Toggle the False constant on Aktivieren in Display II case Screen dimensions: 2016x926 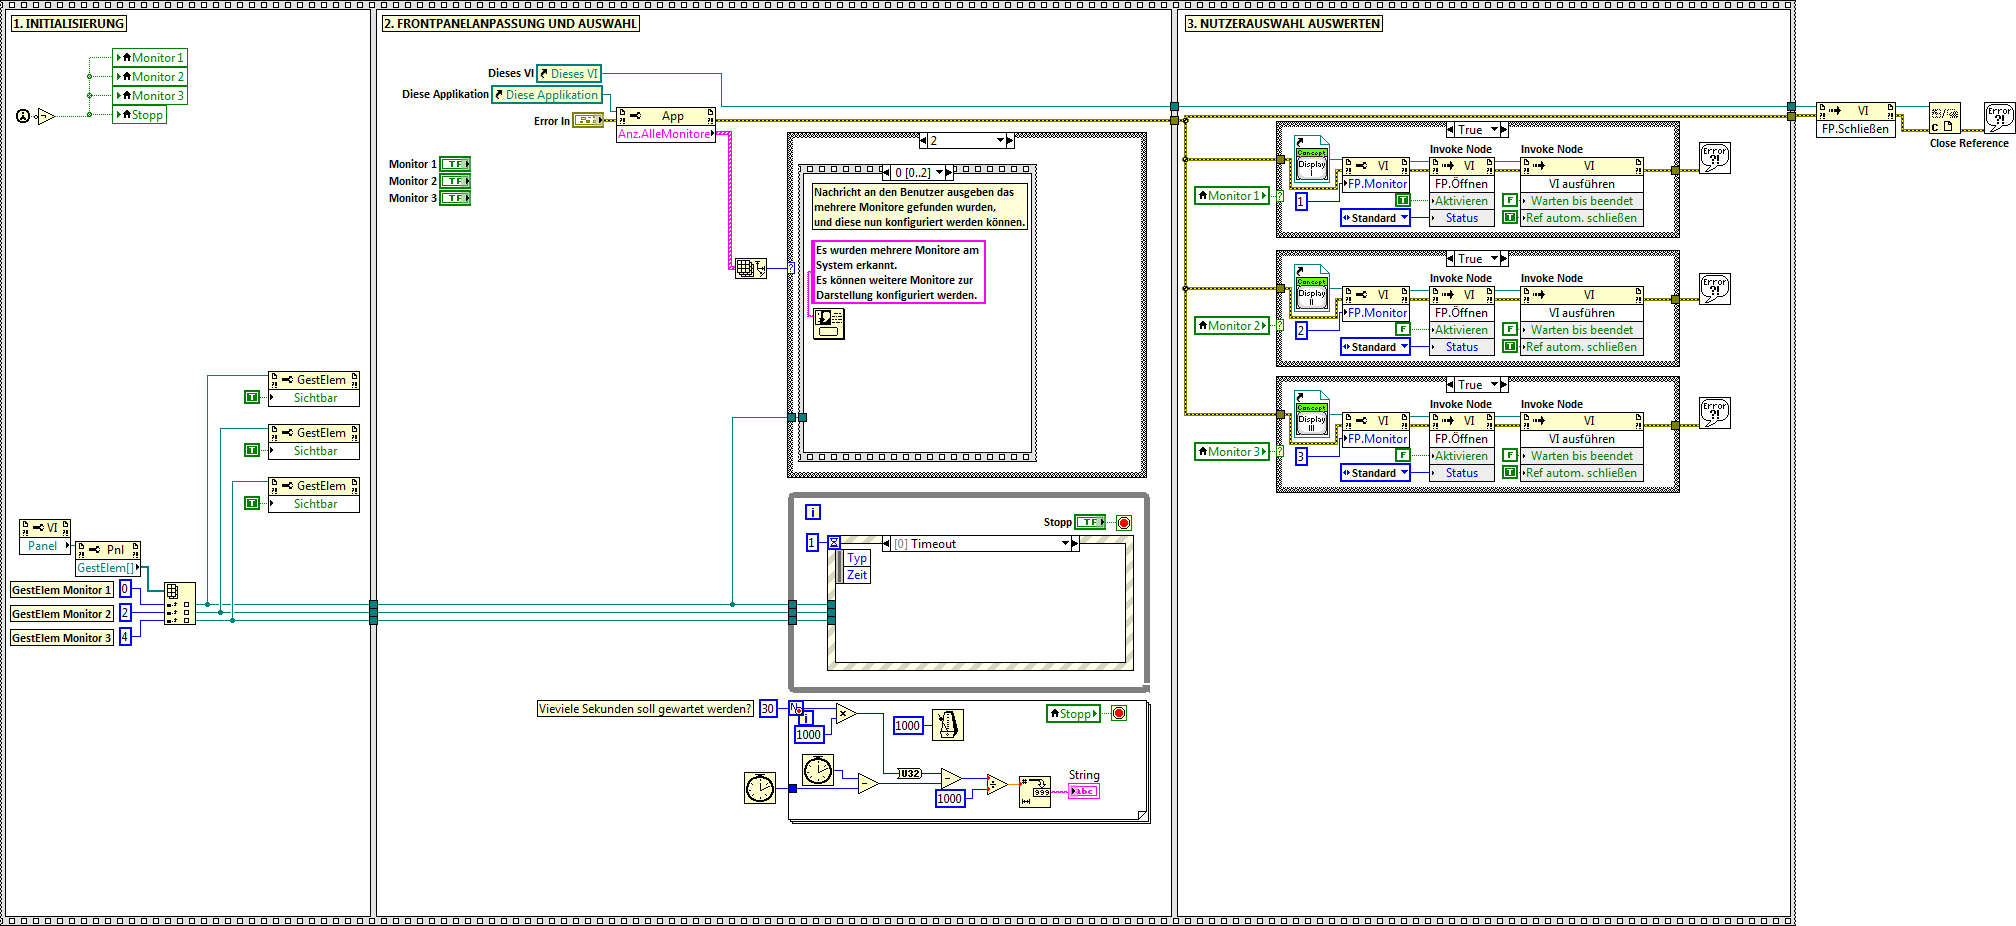click(1403, 329)
